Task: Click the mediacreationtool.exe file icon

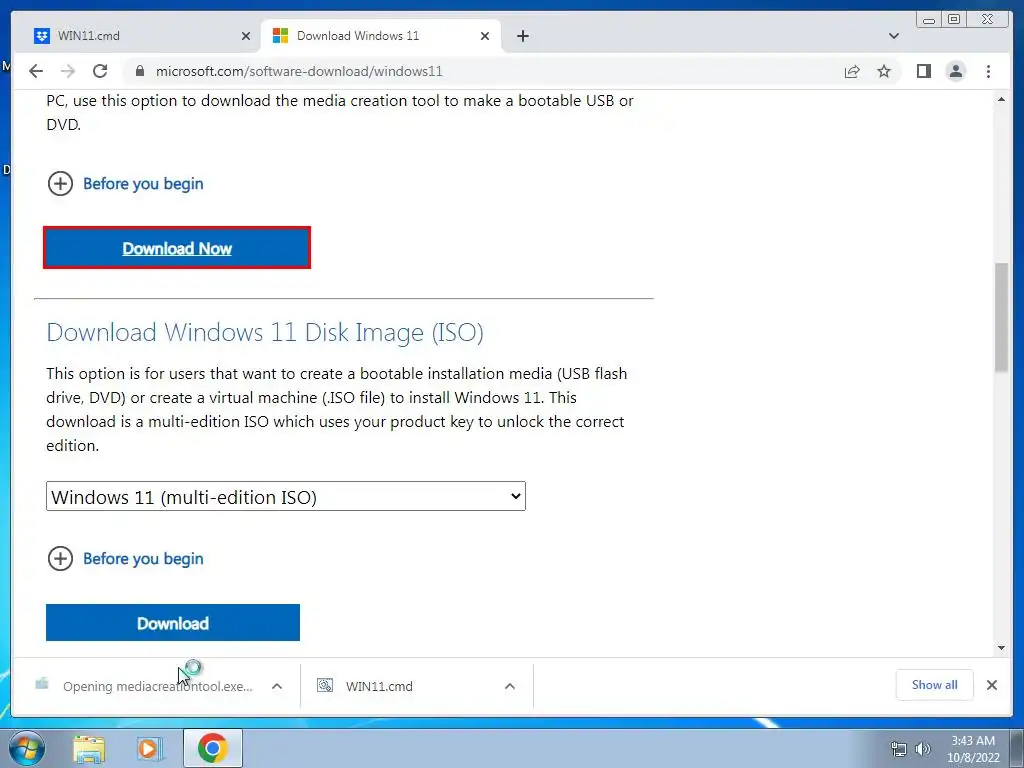Action: [x=42, y=684]
